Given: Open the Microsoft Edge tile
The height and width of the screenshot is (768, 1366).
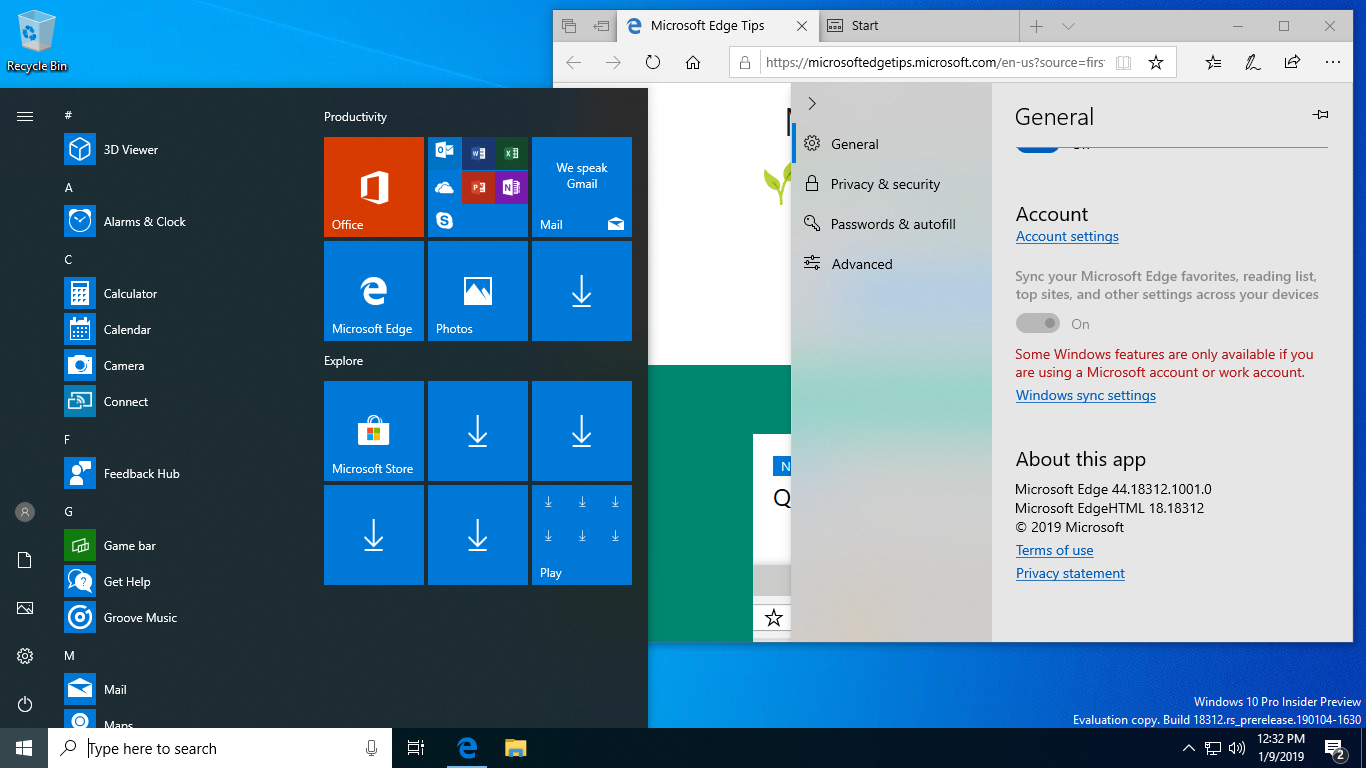Looking at the screenshot, I should pos(374,291).
